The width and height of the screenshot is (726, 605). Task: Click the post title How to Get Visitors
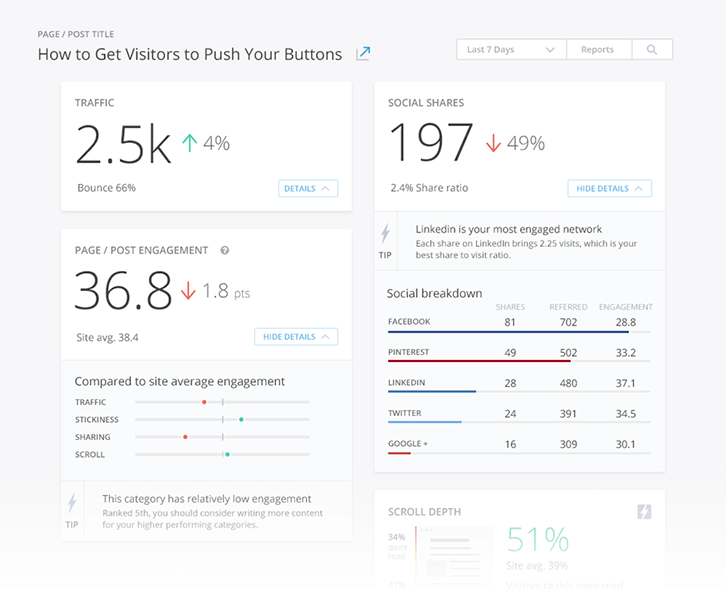point(190,54)
